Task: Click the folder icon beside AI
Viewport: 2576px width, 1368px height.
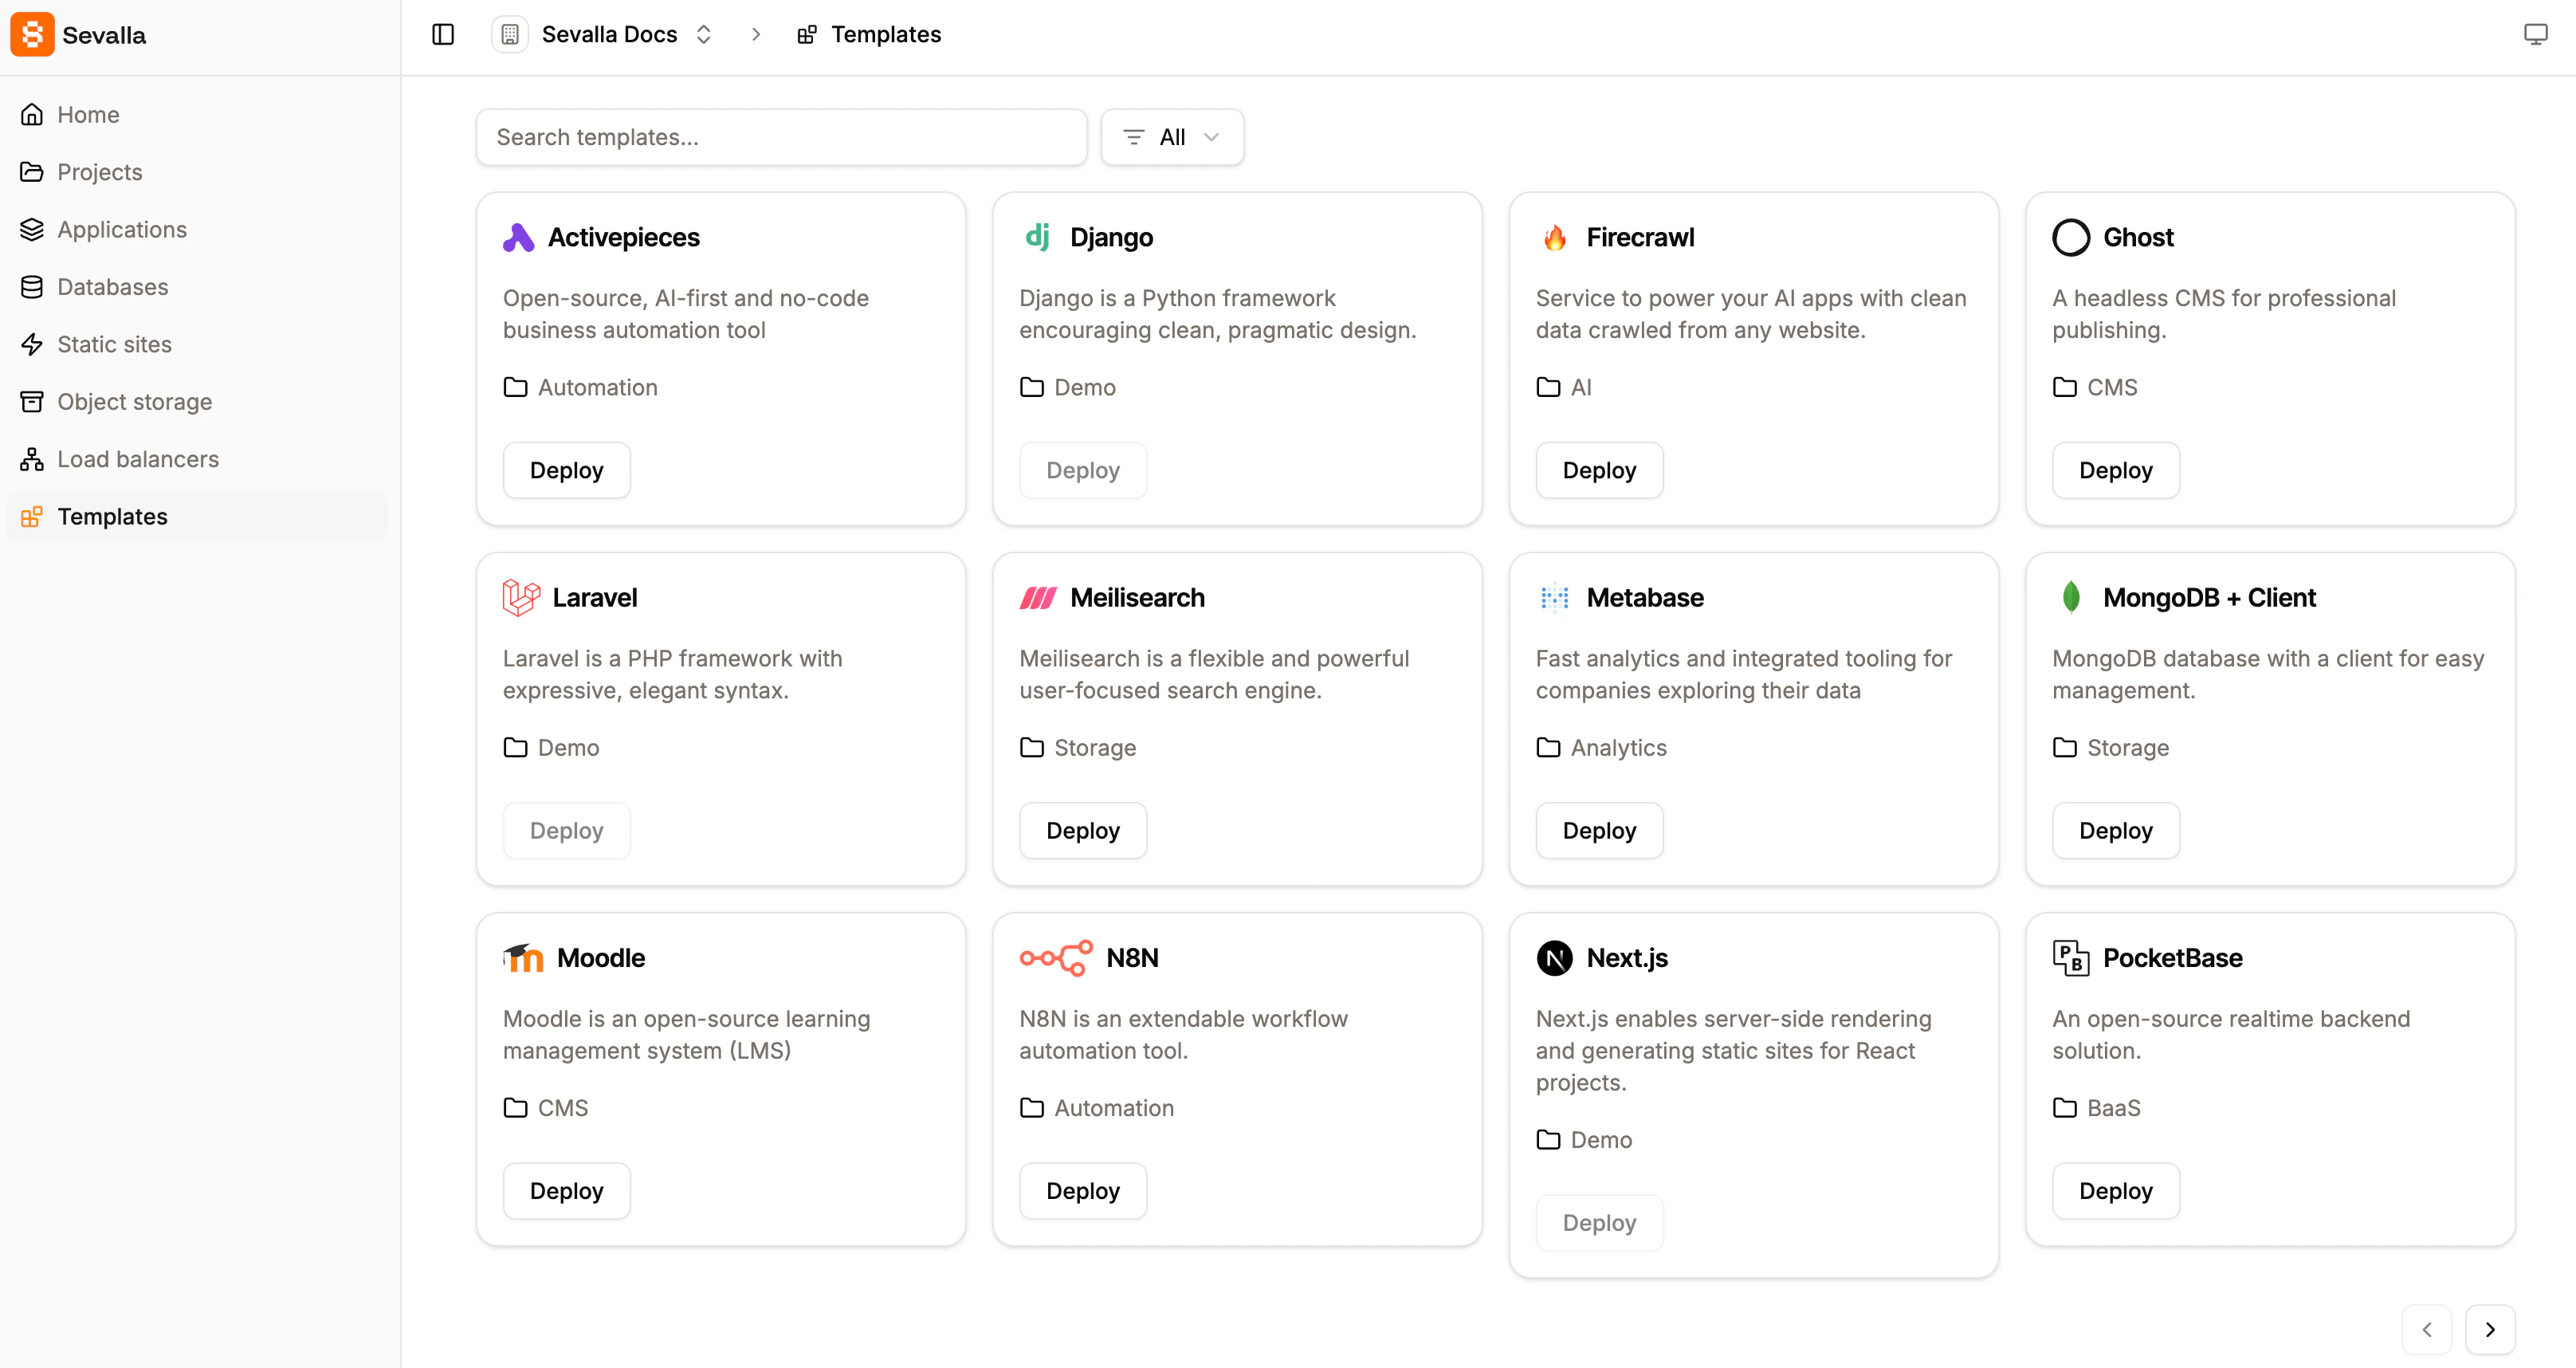Action: click(1548, 387)
